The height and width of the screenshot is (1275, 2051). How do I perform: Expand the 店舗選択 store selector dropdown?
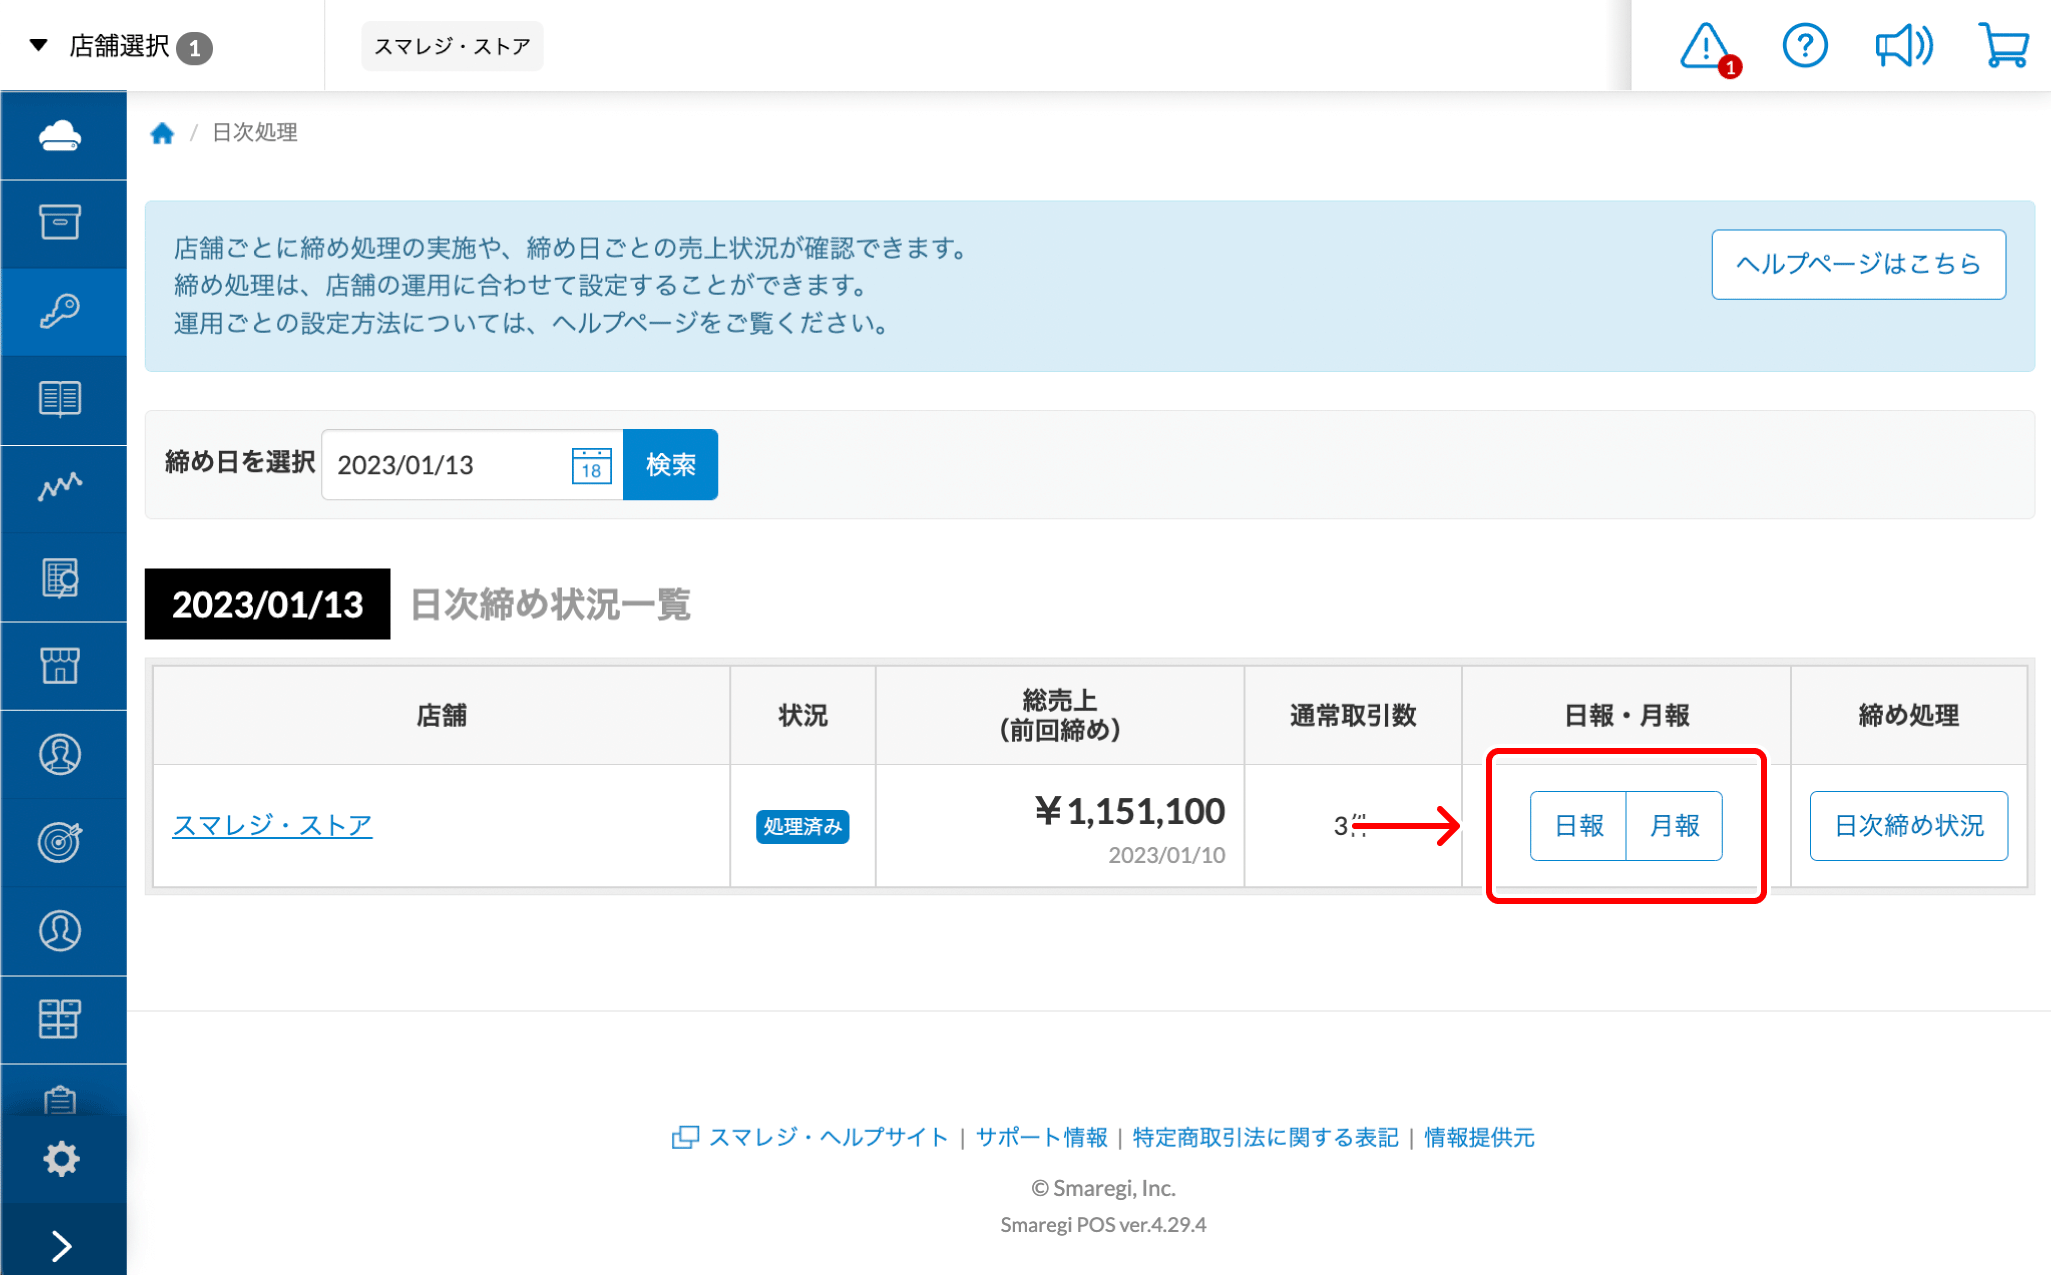[x=120, y=46]
